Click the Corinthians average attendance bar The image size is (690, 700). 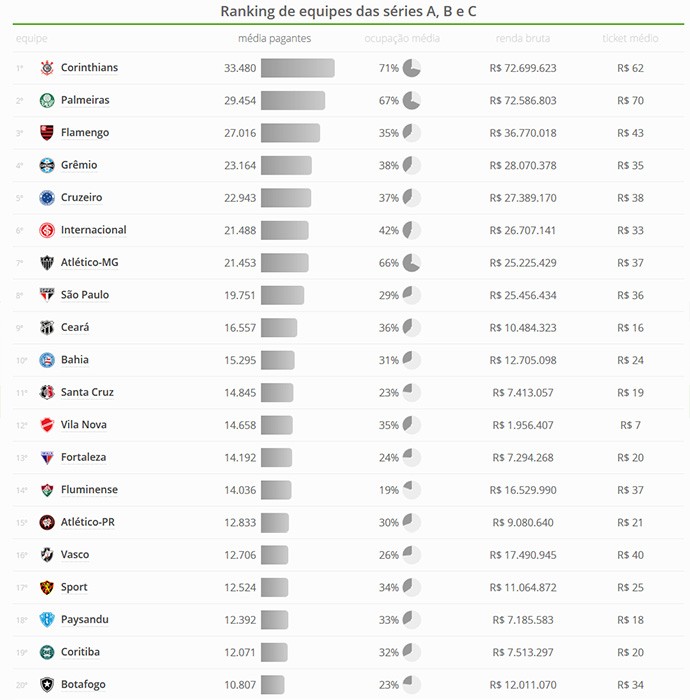pyautogui.click(x=297, y=68)
